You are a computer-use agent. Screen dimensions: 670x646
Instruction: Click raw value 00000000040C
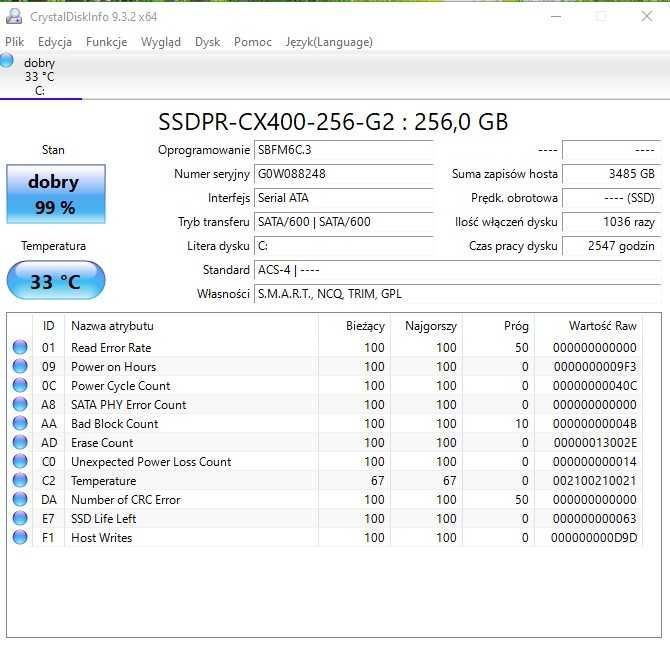[x=595, y=385]
